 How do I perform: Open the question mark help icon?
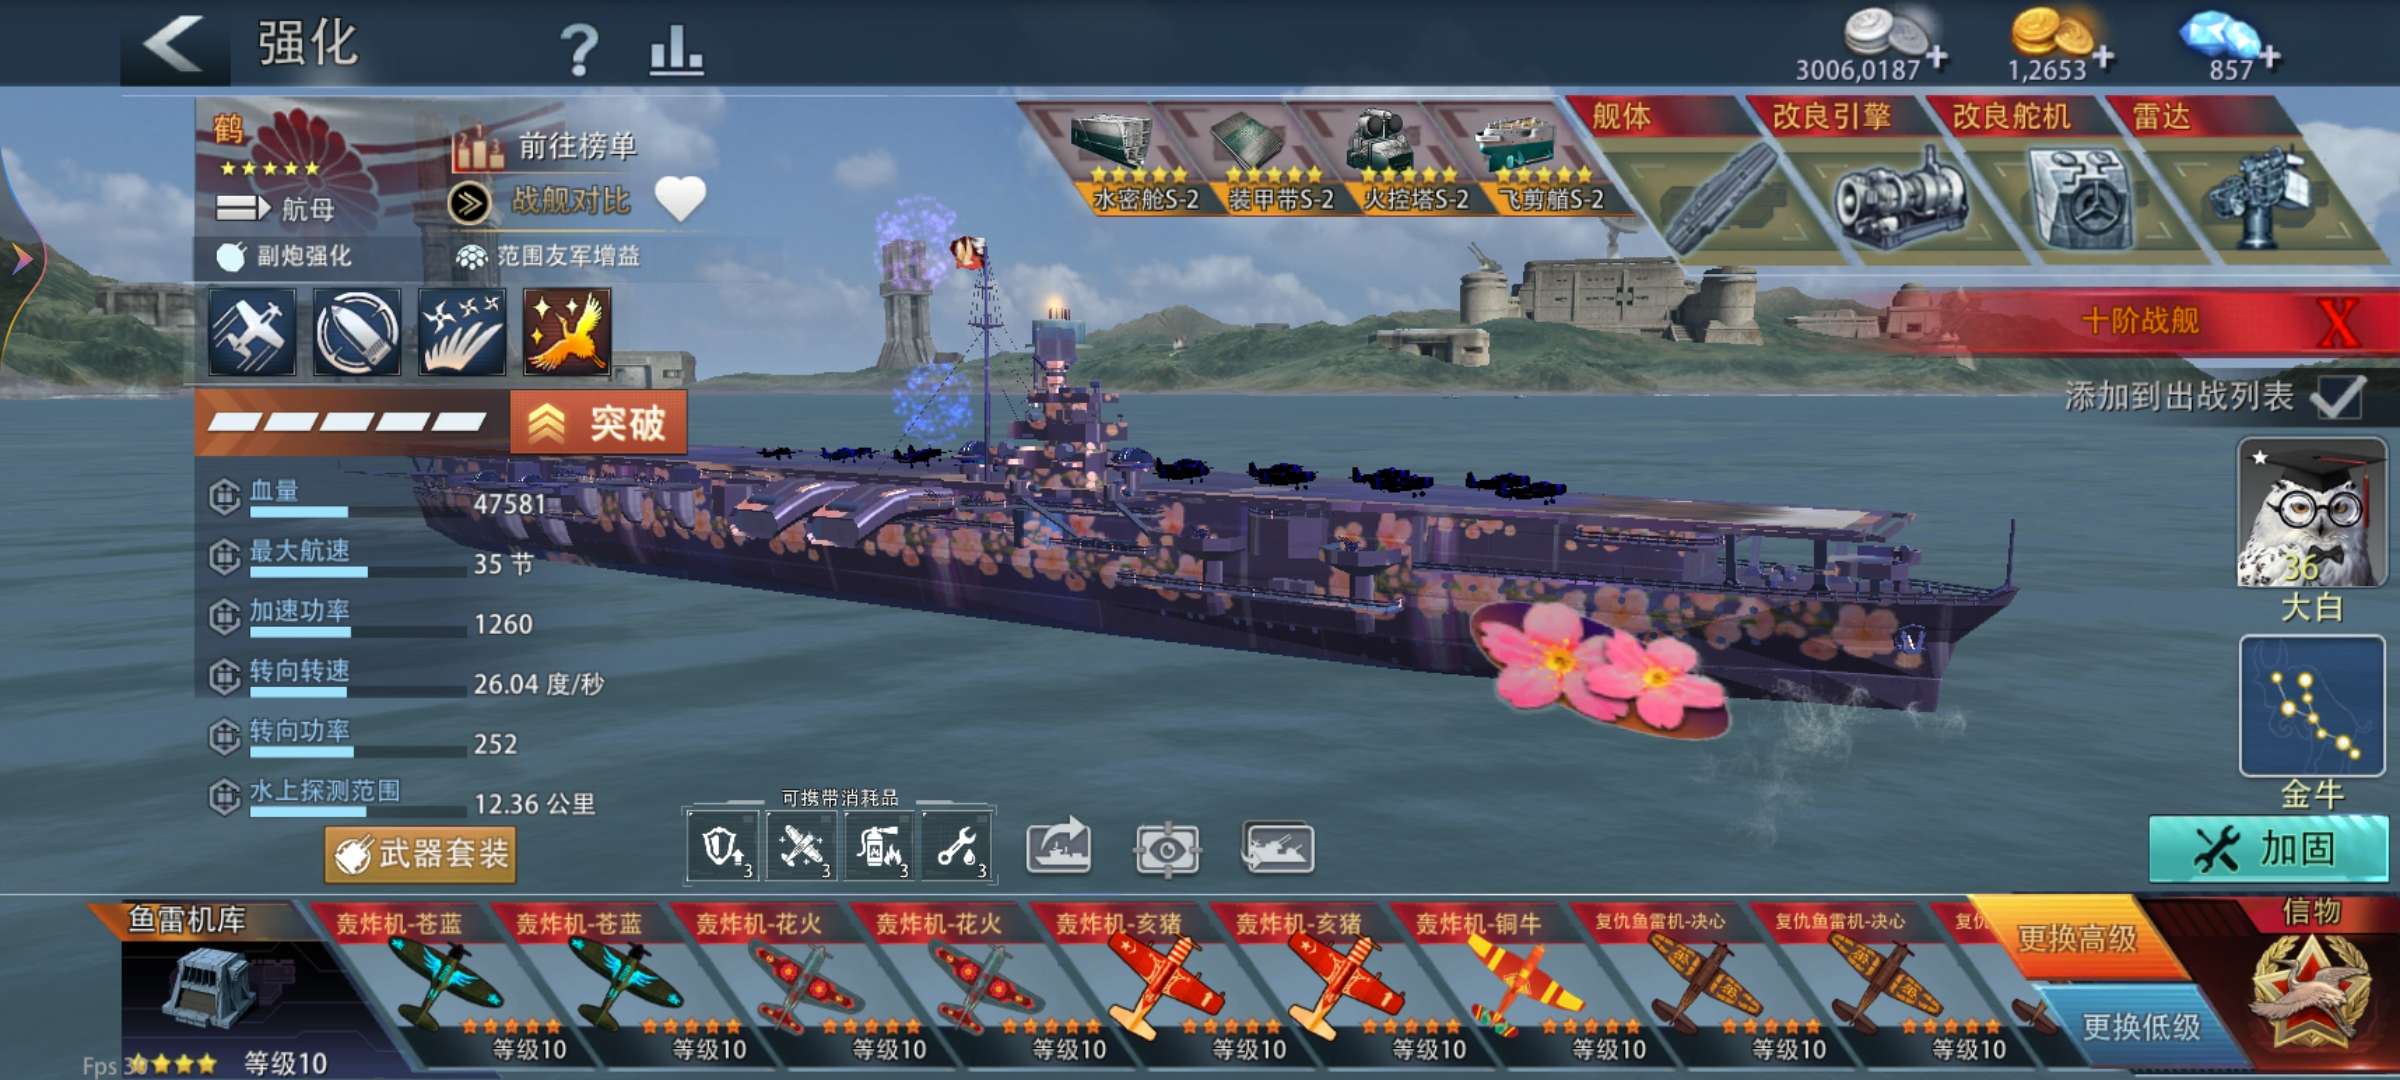[x=578, y=50]
